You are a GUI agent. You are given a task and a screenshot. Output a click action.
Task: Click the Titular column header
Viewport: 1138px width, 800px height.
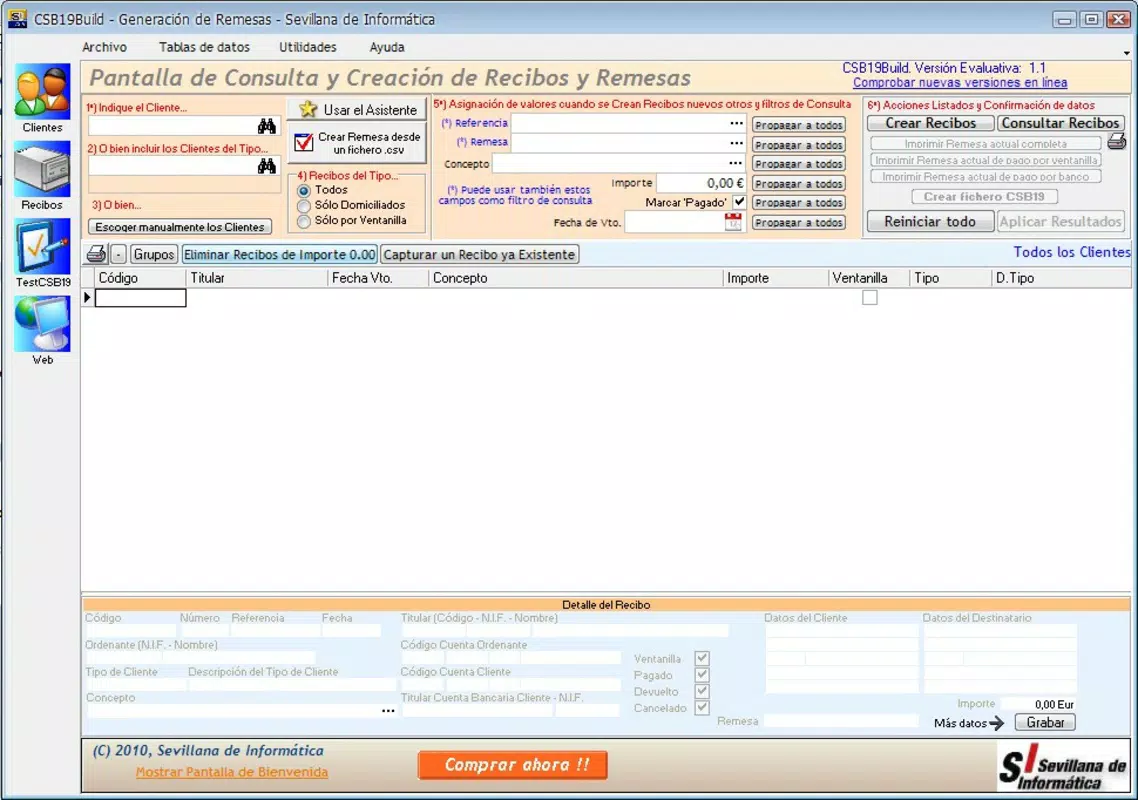(257, 278)
